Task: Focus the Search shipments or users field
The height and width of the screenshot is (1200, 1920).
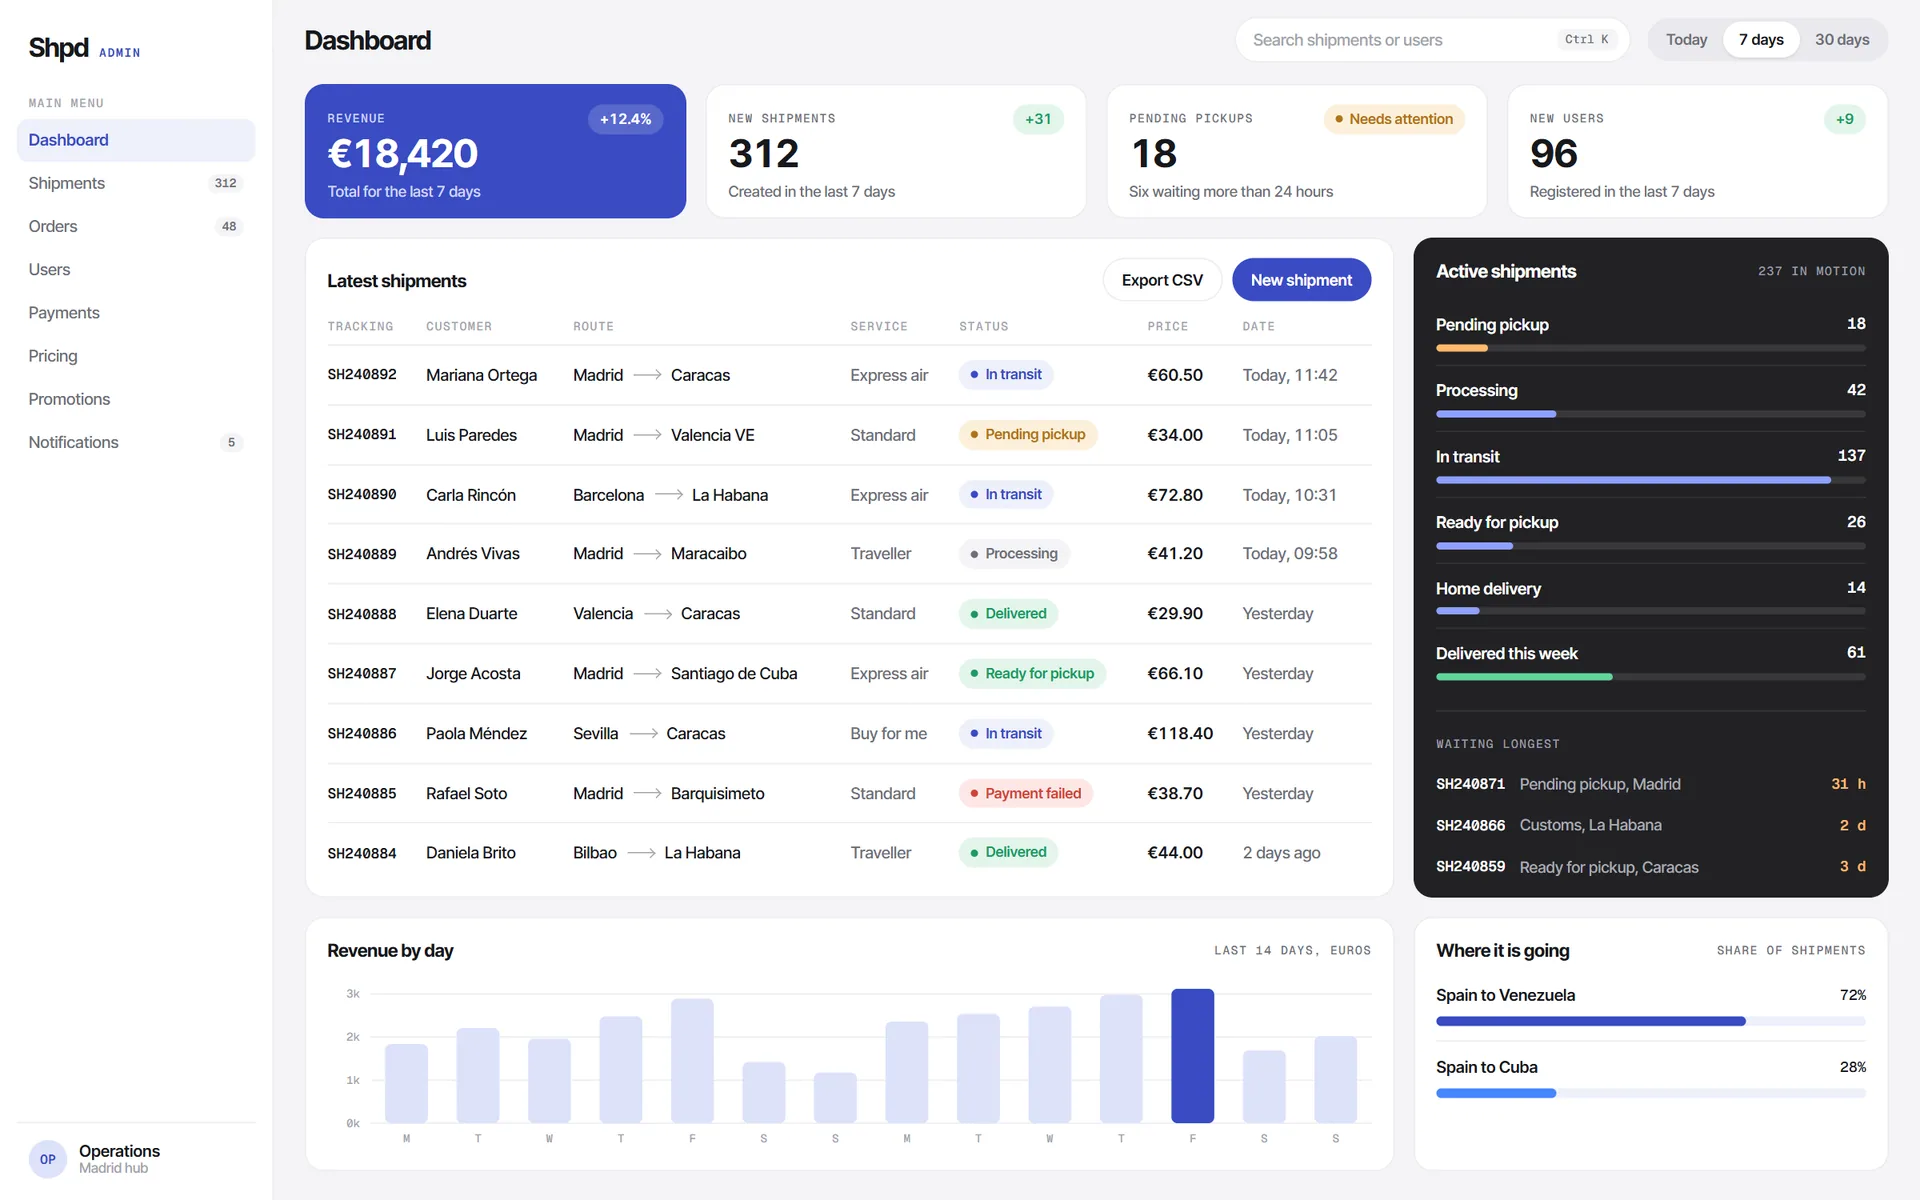Action: point(1432,40)
